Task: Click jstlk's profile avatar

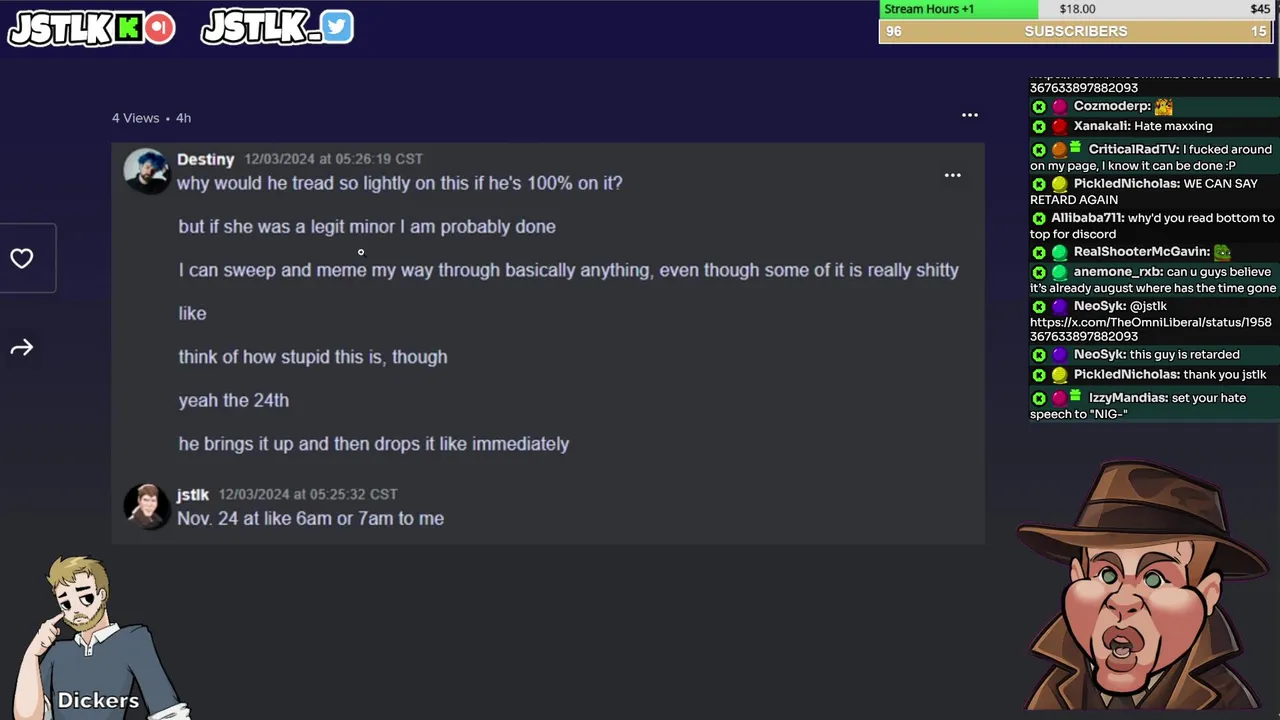Action: point(146,507)
